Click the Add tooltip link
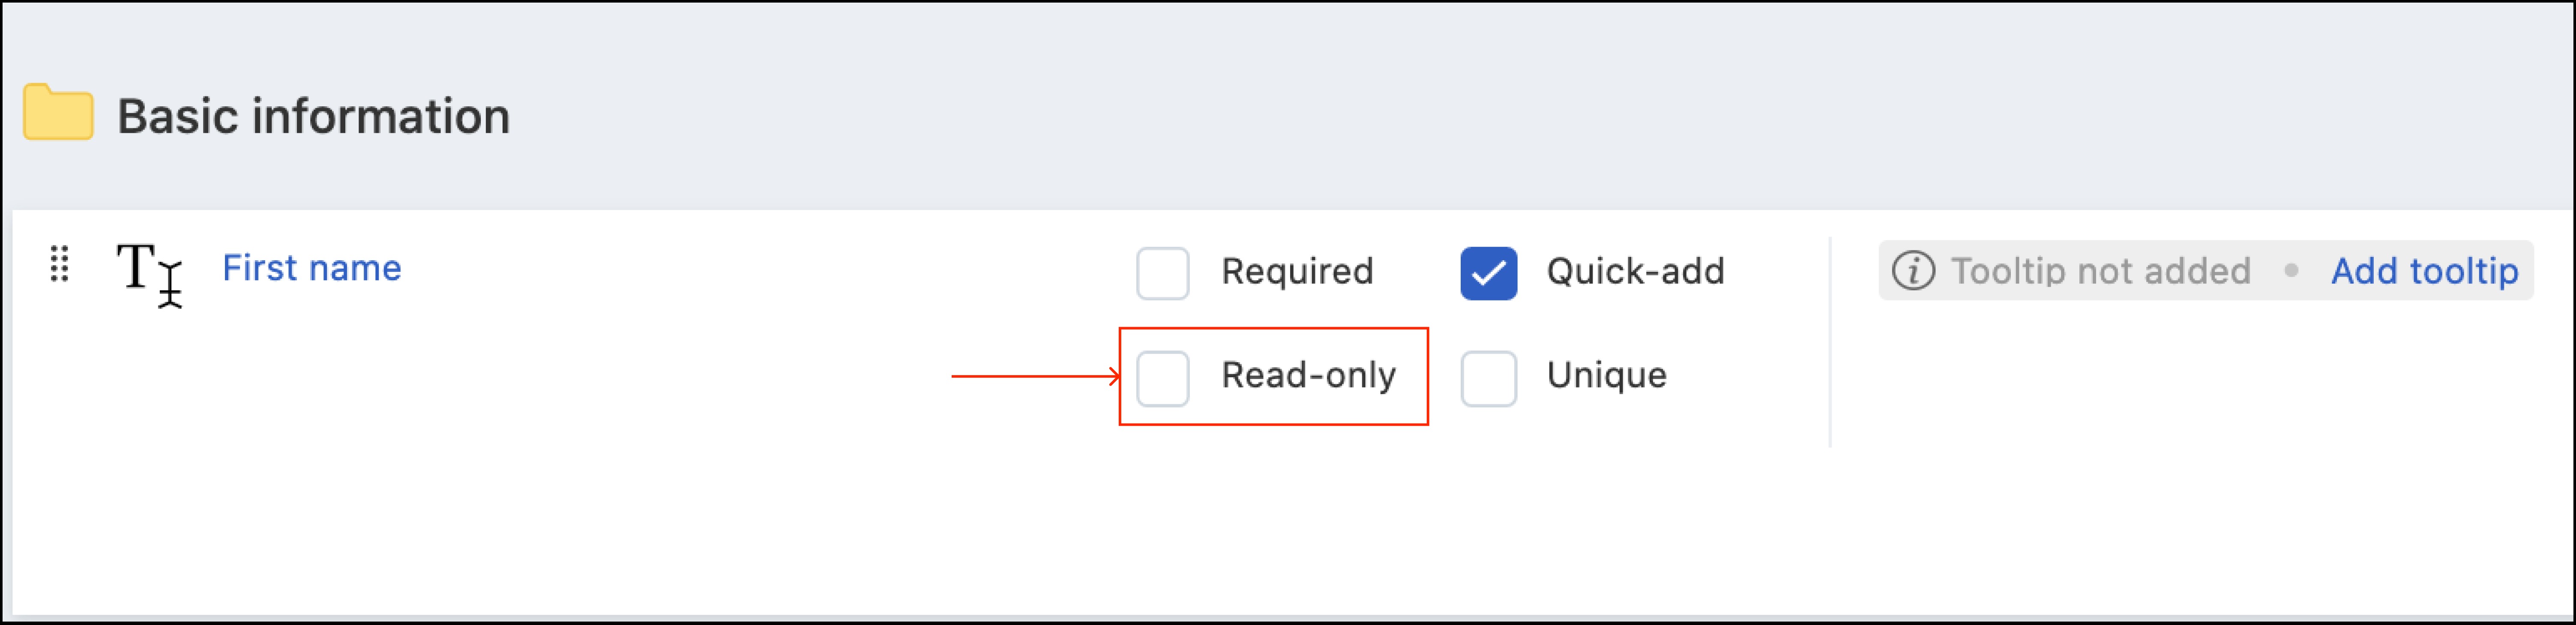Viewport: 2576px width, 625px height. click(2424, 271)
